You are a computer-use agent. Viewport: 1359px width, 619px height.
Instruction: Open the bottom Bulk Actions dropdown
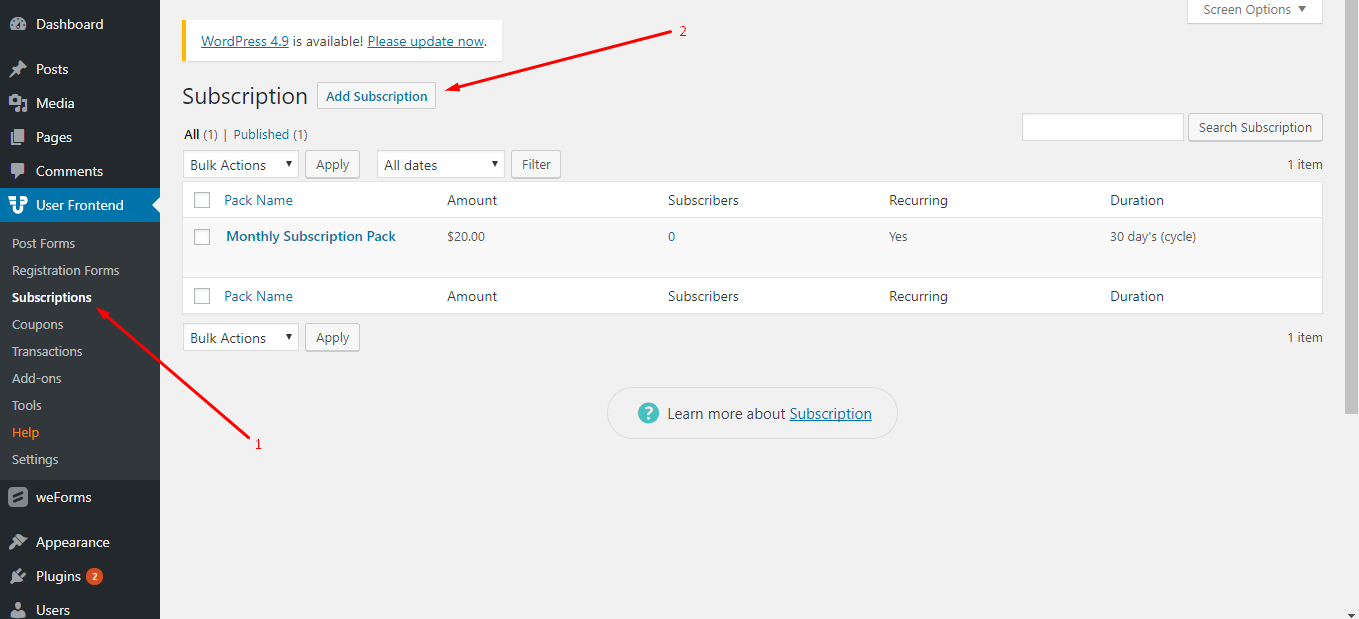click(x=241, y=338)
